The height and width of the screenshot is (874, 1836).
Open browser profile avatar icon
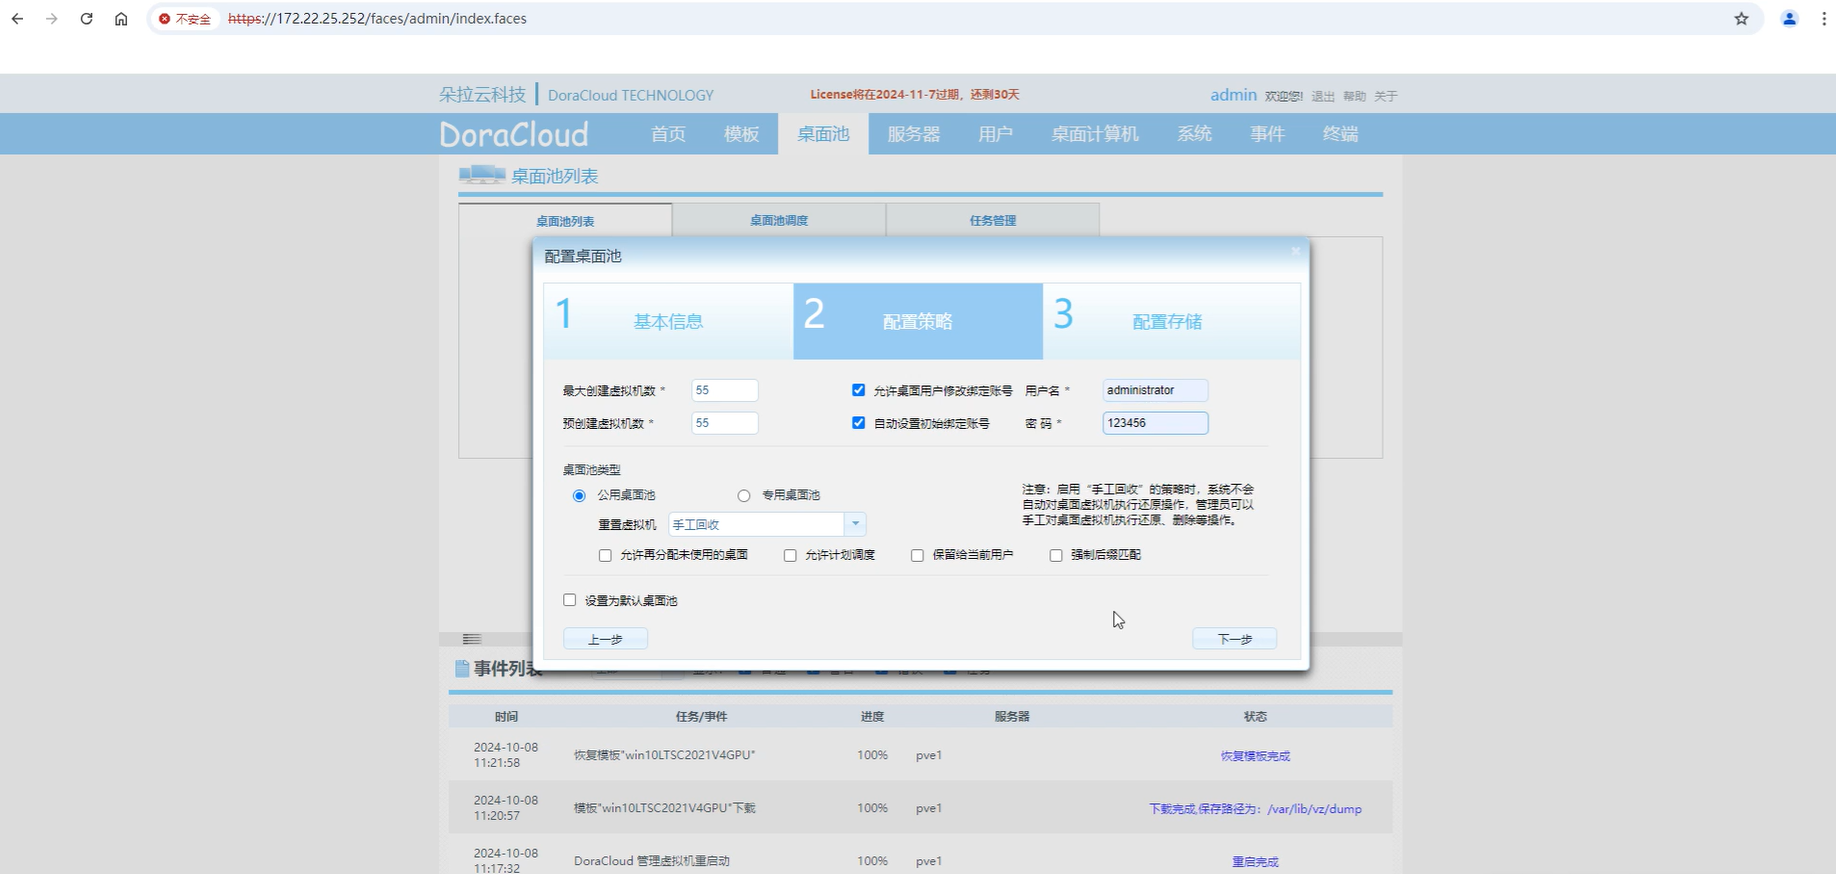click(1789, 19)
